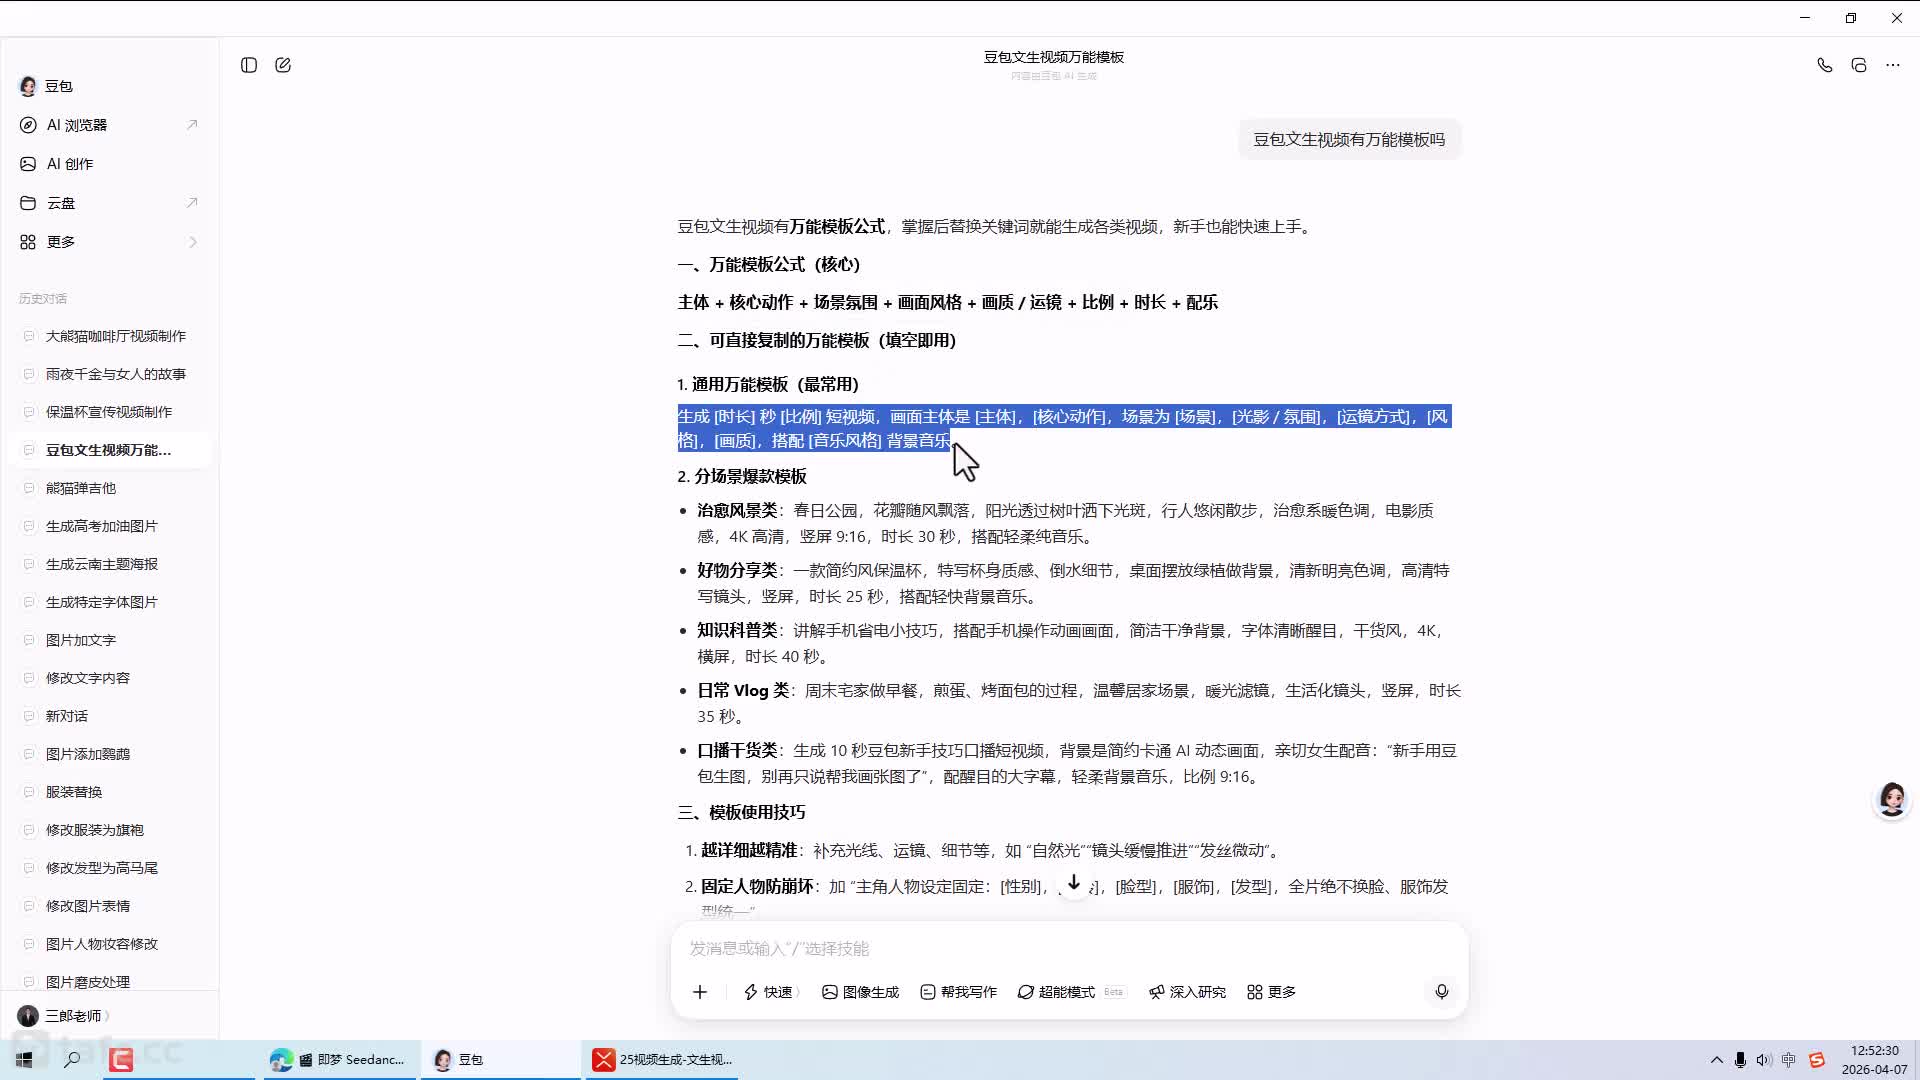Expand the 更多 skills in the input toolbar
This screenshot has width=1920, height=1080.
tap(1271, 992)
